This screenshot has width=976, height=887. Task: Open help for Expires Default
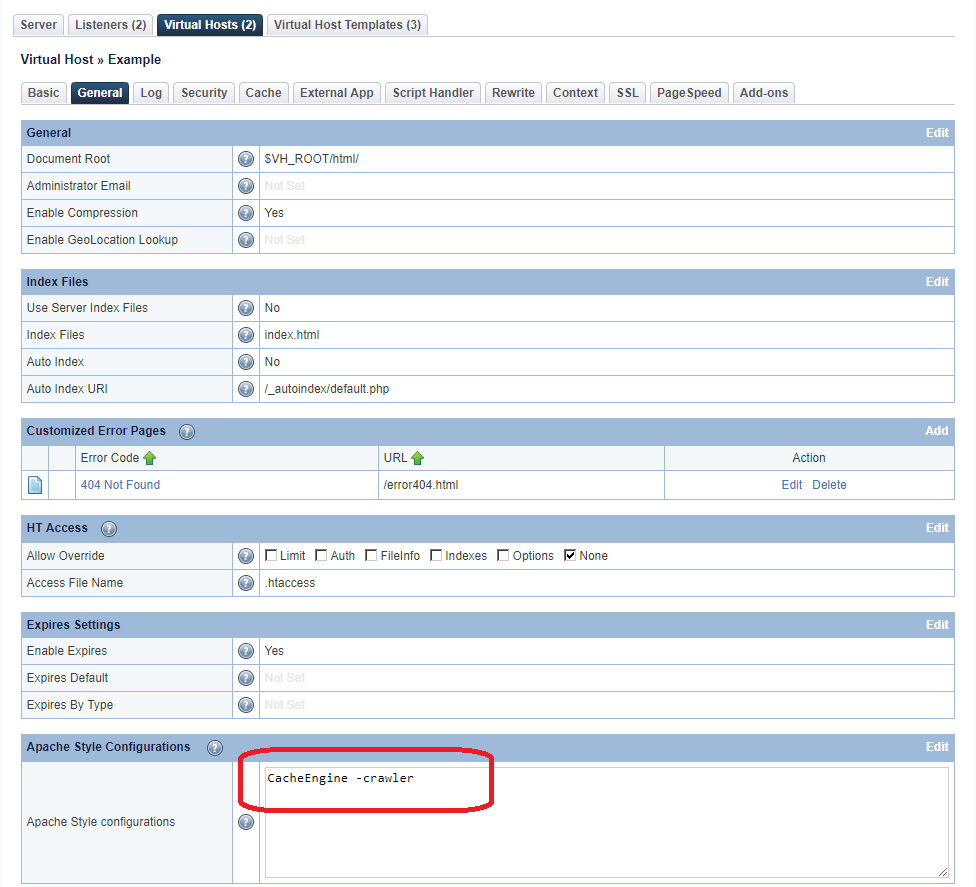coord(246,678)
